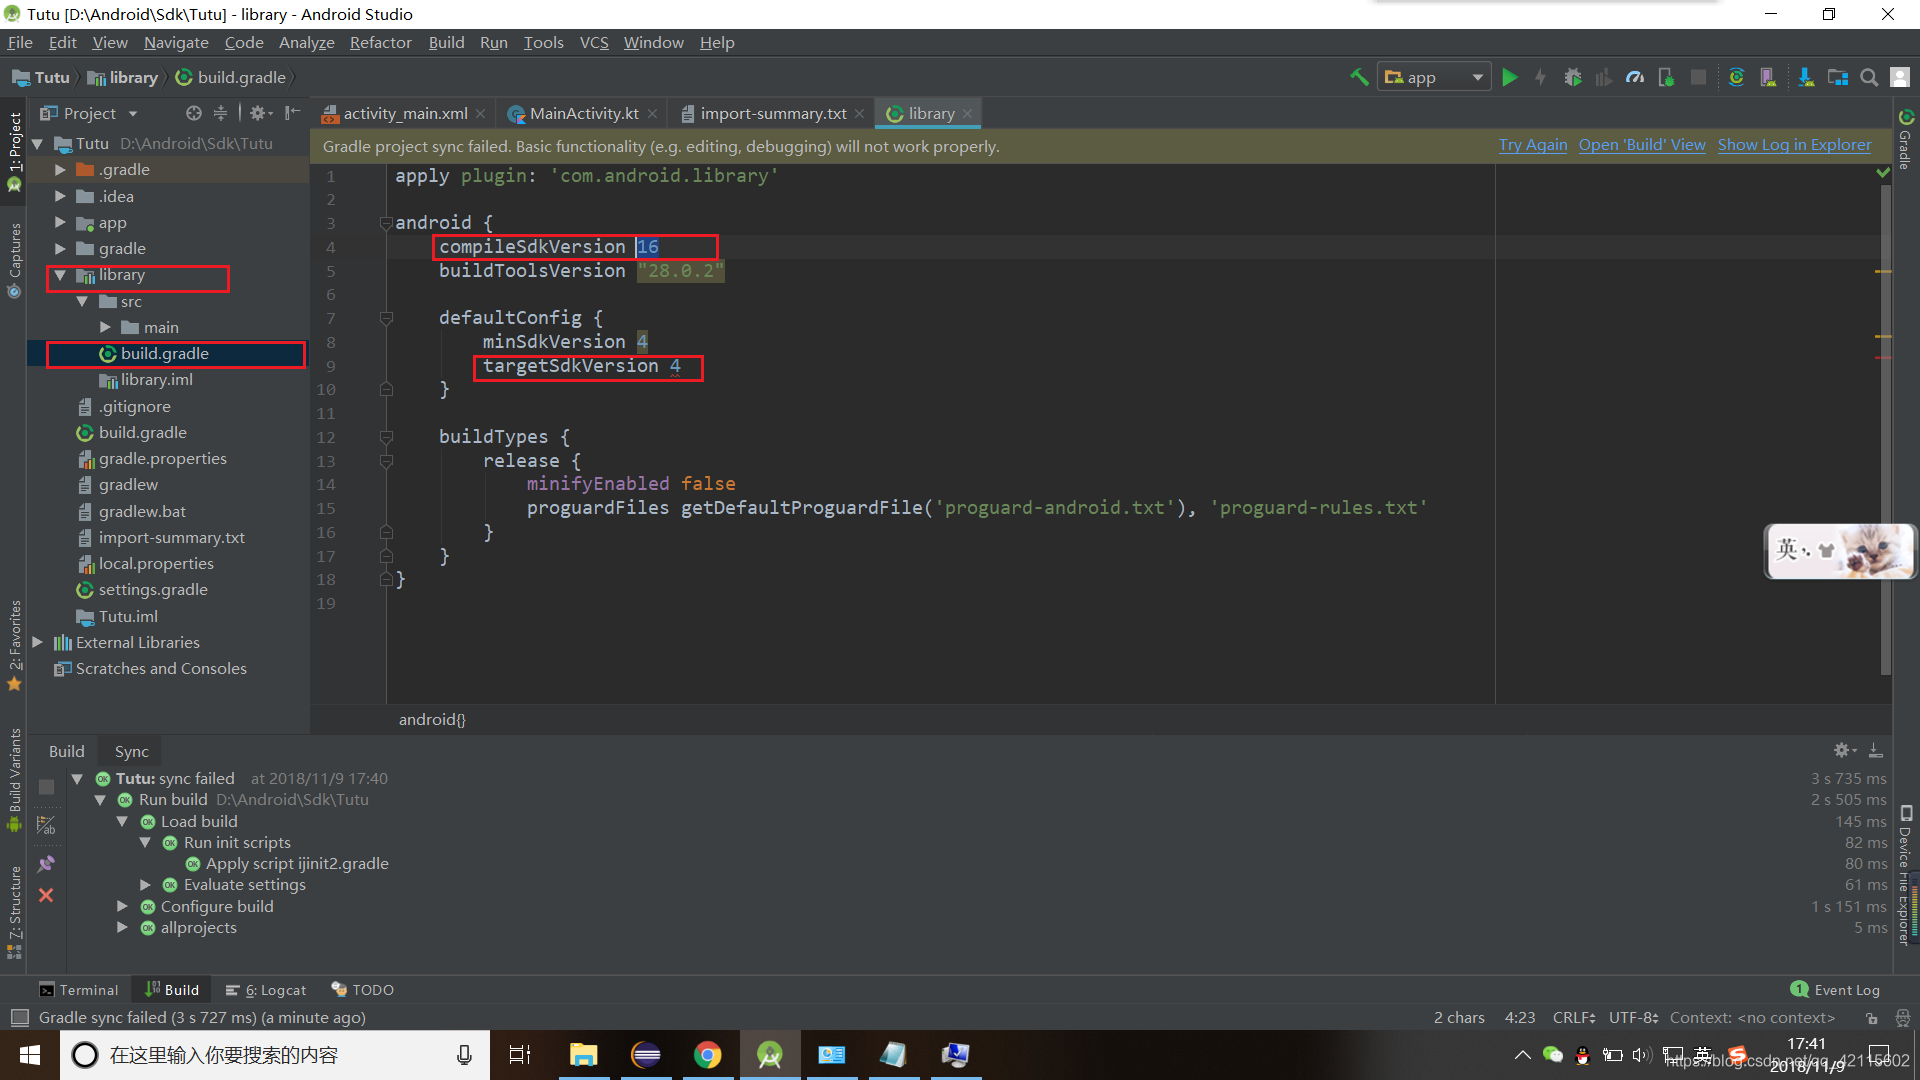1920x1080 pixels.
Task: Click the Stop square icon in toolbar
Action: click(x=1698, y=77)
